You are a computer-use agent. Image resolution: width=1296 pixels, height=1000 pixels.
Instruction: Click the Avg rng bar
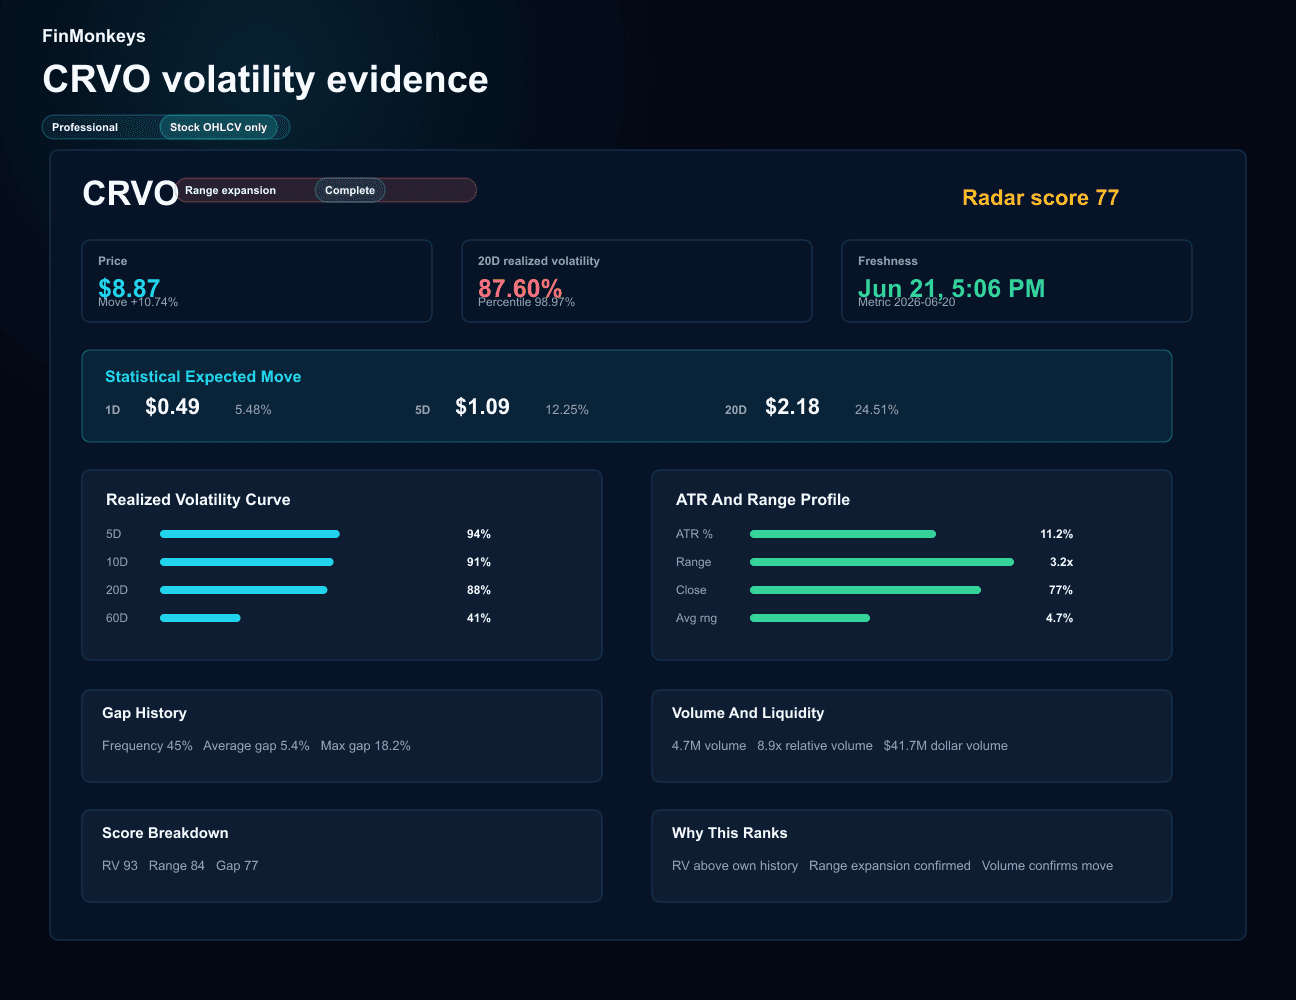coord(810,618)
